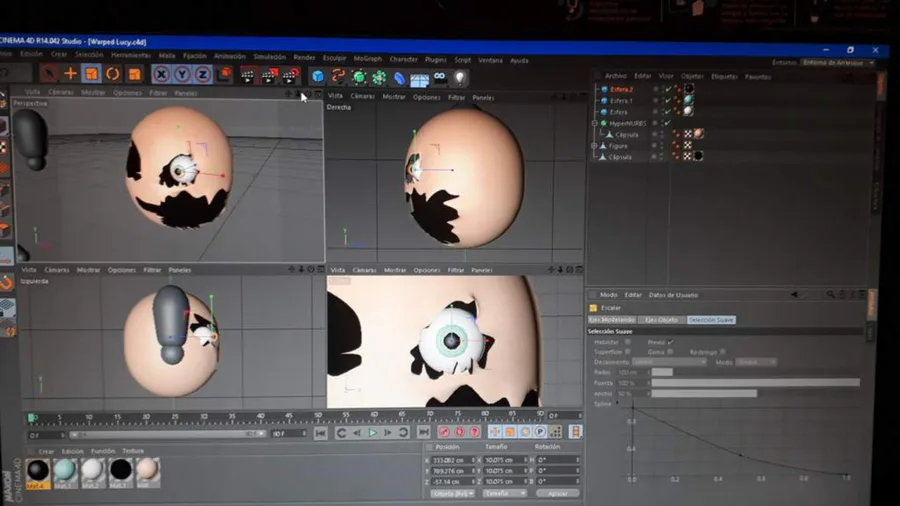Activate the Scale tool cube icon

pos(91,73)
